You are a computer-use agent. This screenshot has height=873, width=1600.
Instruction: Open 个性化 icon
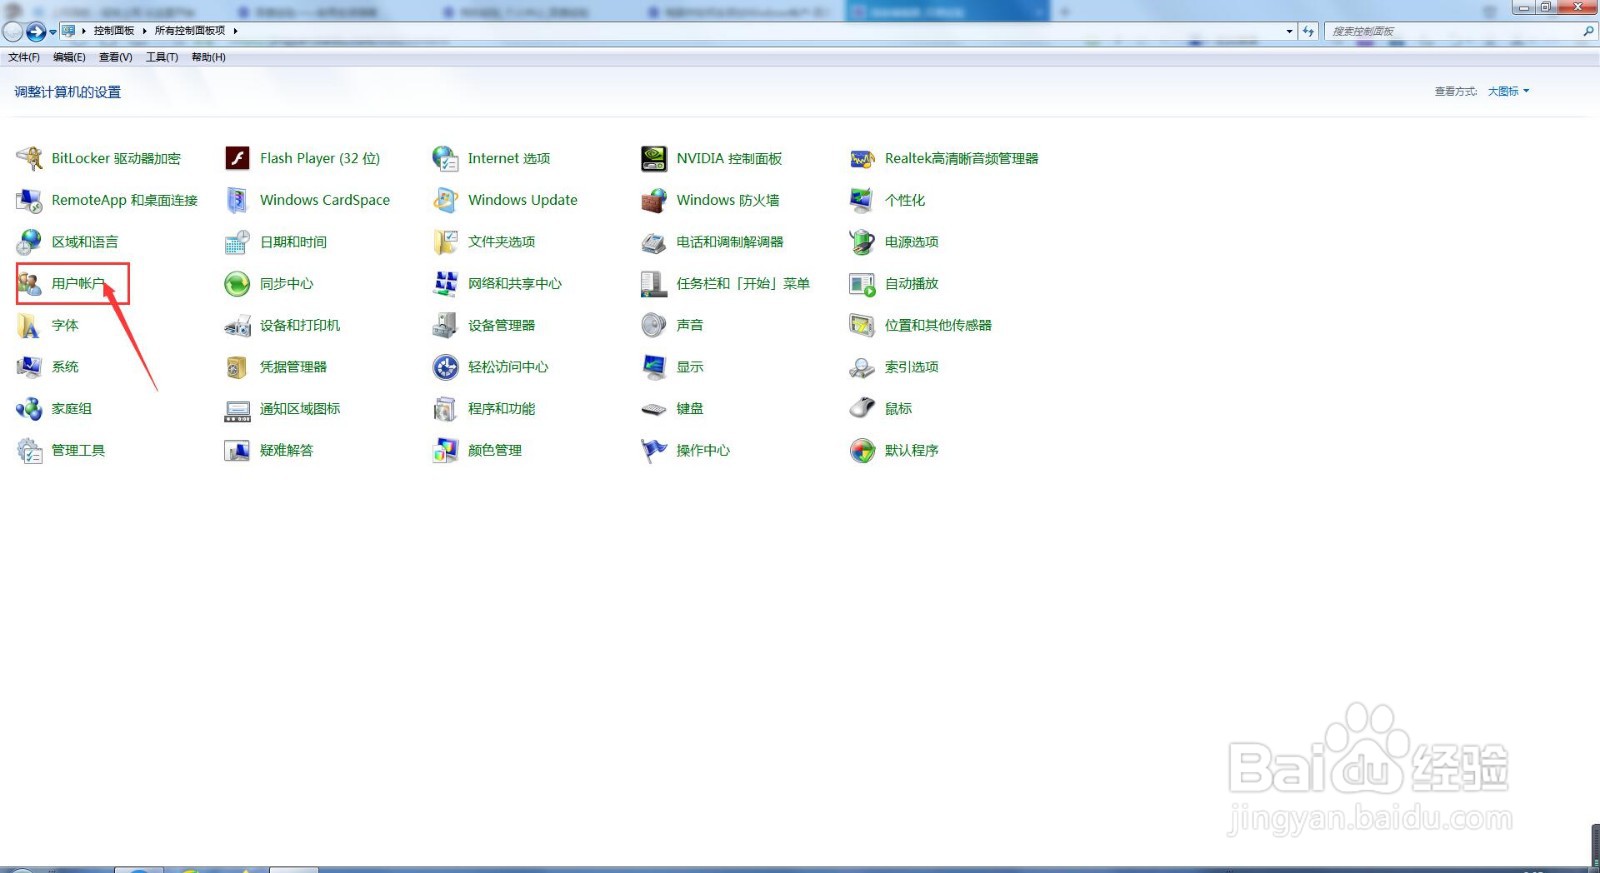tap(862, 200)
